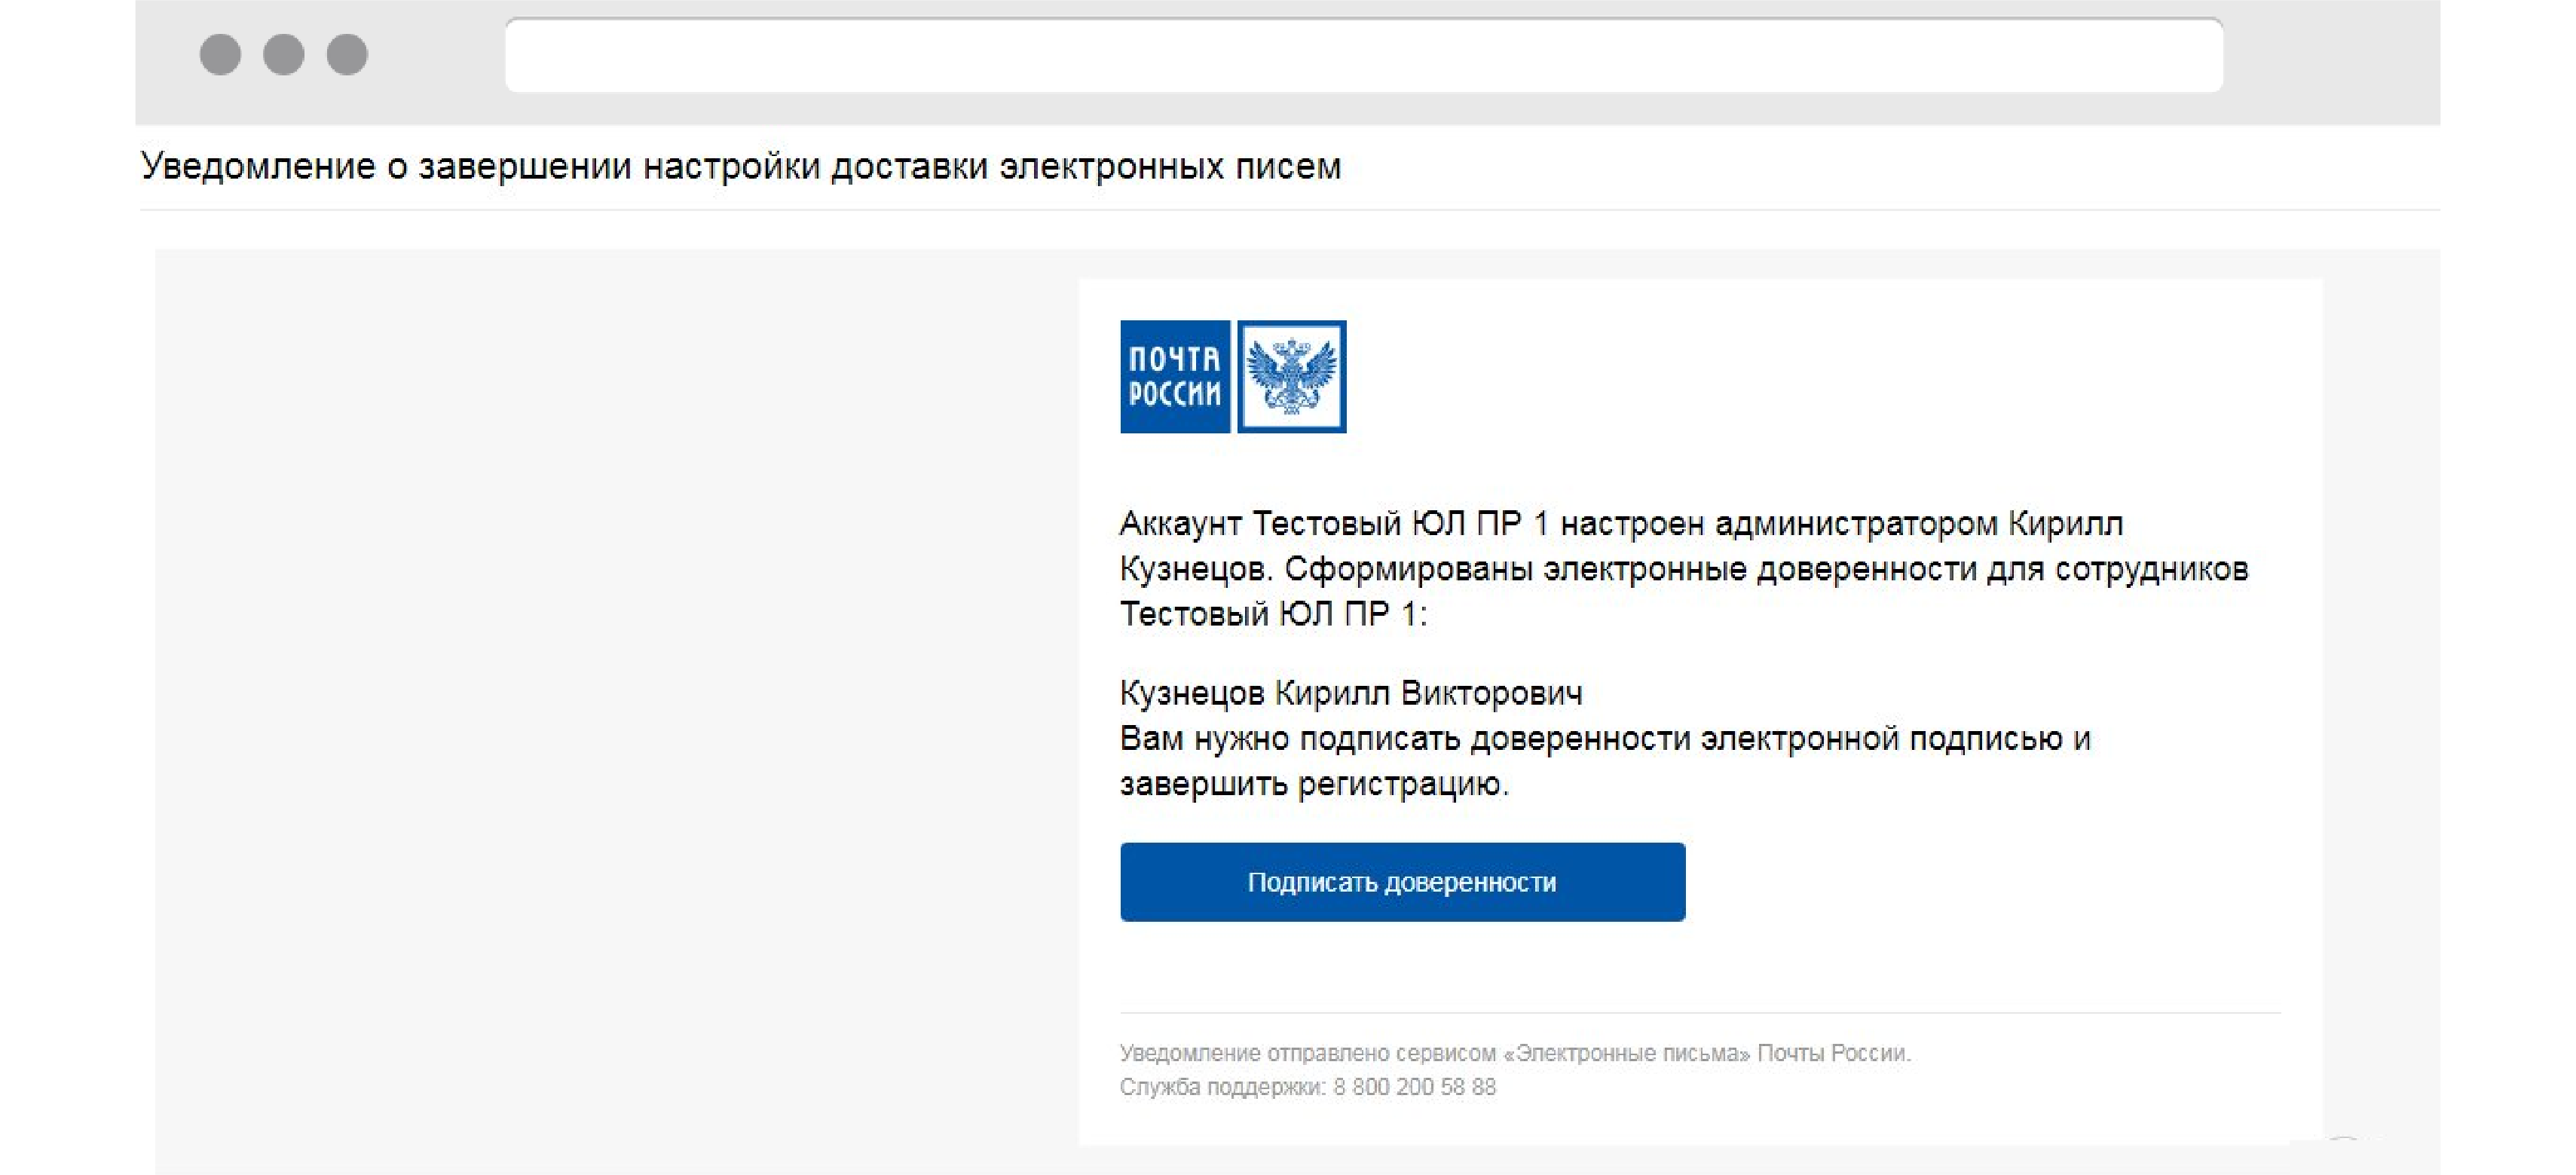Click the blue Почта России text logo
This screenshot has width=2576, height=1175.
[1175, 376]
